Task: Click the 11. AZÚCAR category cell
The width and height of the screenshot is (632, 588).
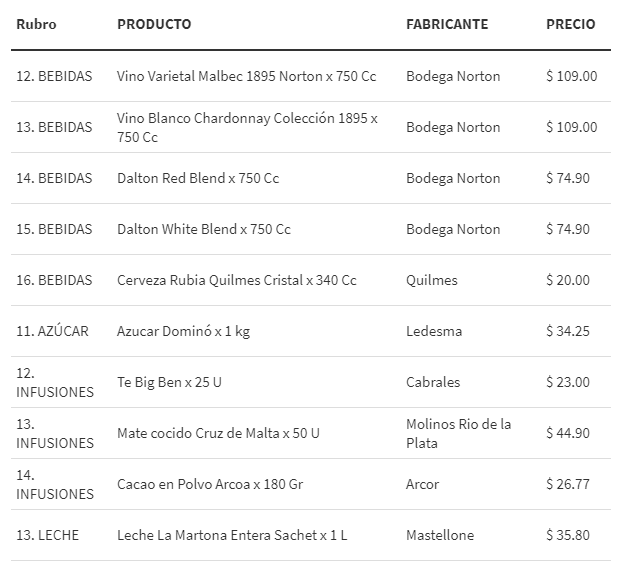Action: [52, 331]
